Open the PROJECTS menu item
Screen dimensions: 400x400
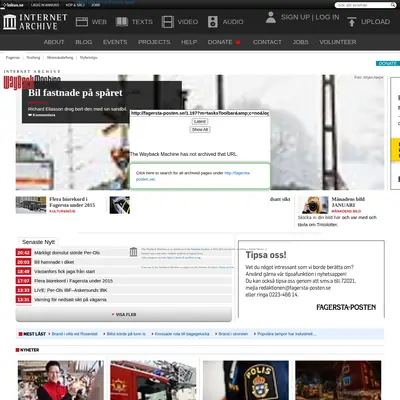[x=154, y=42]
